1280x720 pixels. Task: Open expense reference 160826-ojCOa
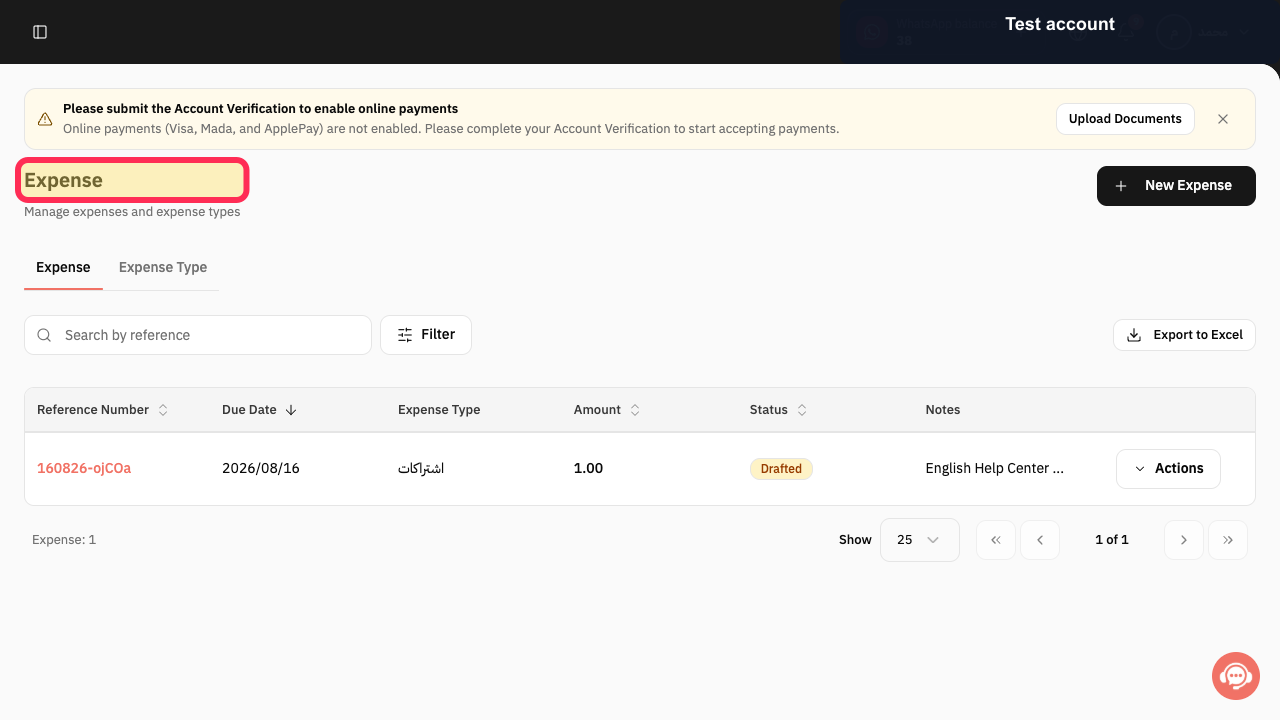[84, 468]
